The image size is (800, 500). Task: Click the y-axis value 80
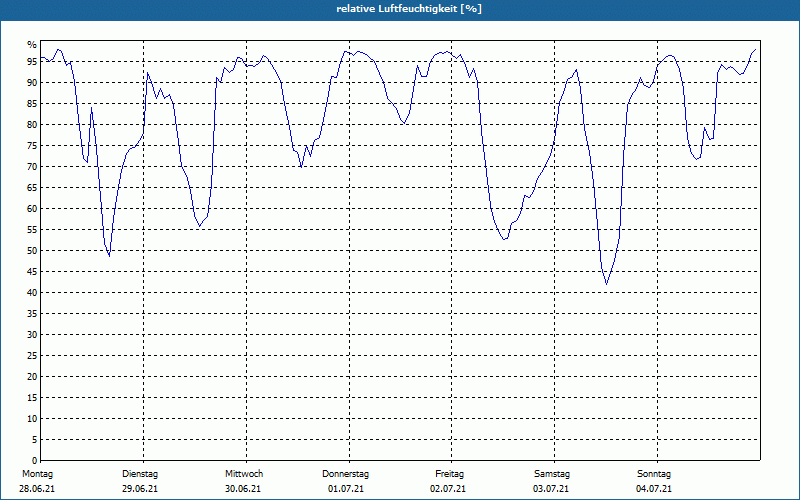[x=32, y=124]
